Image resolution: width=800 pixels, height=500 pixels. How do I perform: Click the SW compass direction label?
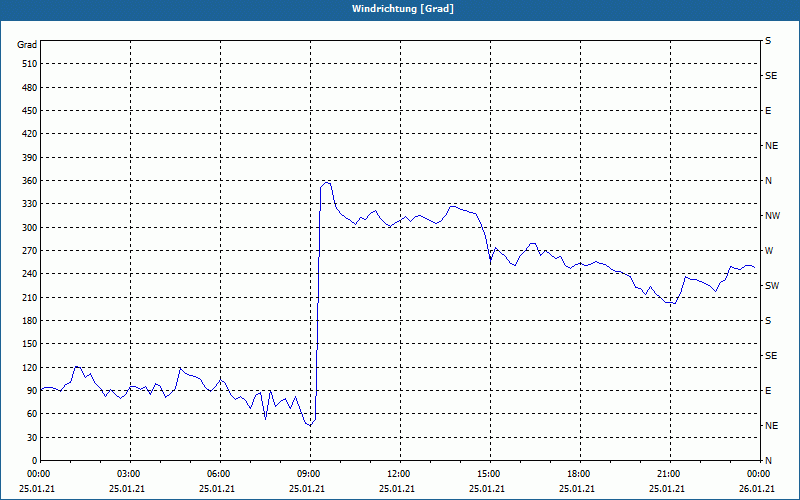coord(772,286)
